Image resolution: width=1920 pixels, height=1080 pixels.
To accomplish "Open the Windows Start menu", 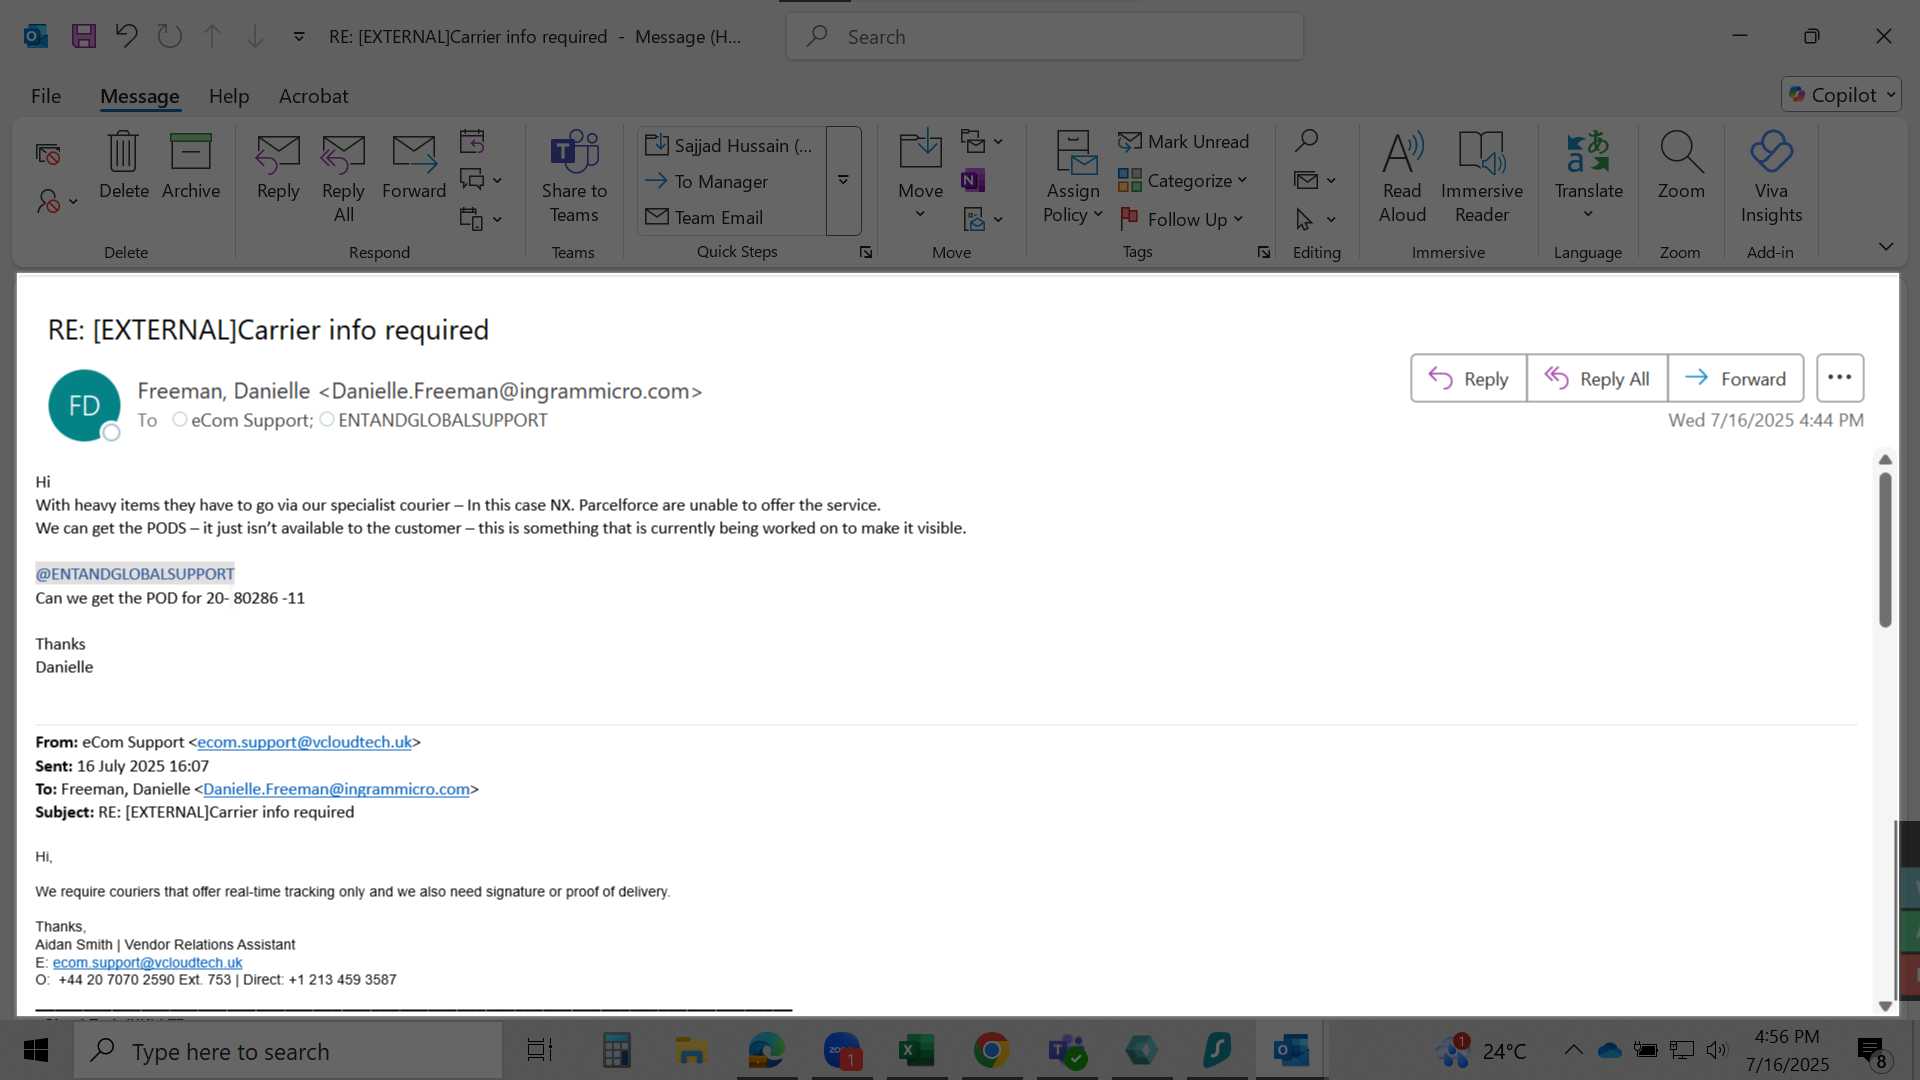I will point(36,1051).
